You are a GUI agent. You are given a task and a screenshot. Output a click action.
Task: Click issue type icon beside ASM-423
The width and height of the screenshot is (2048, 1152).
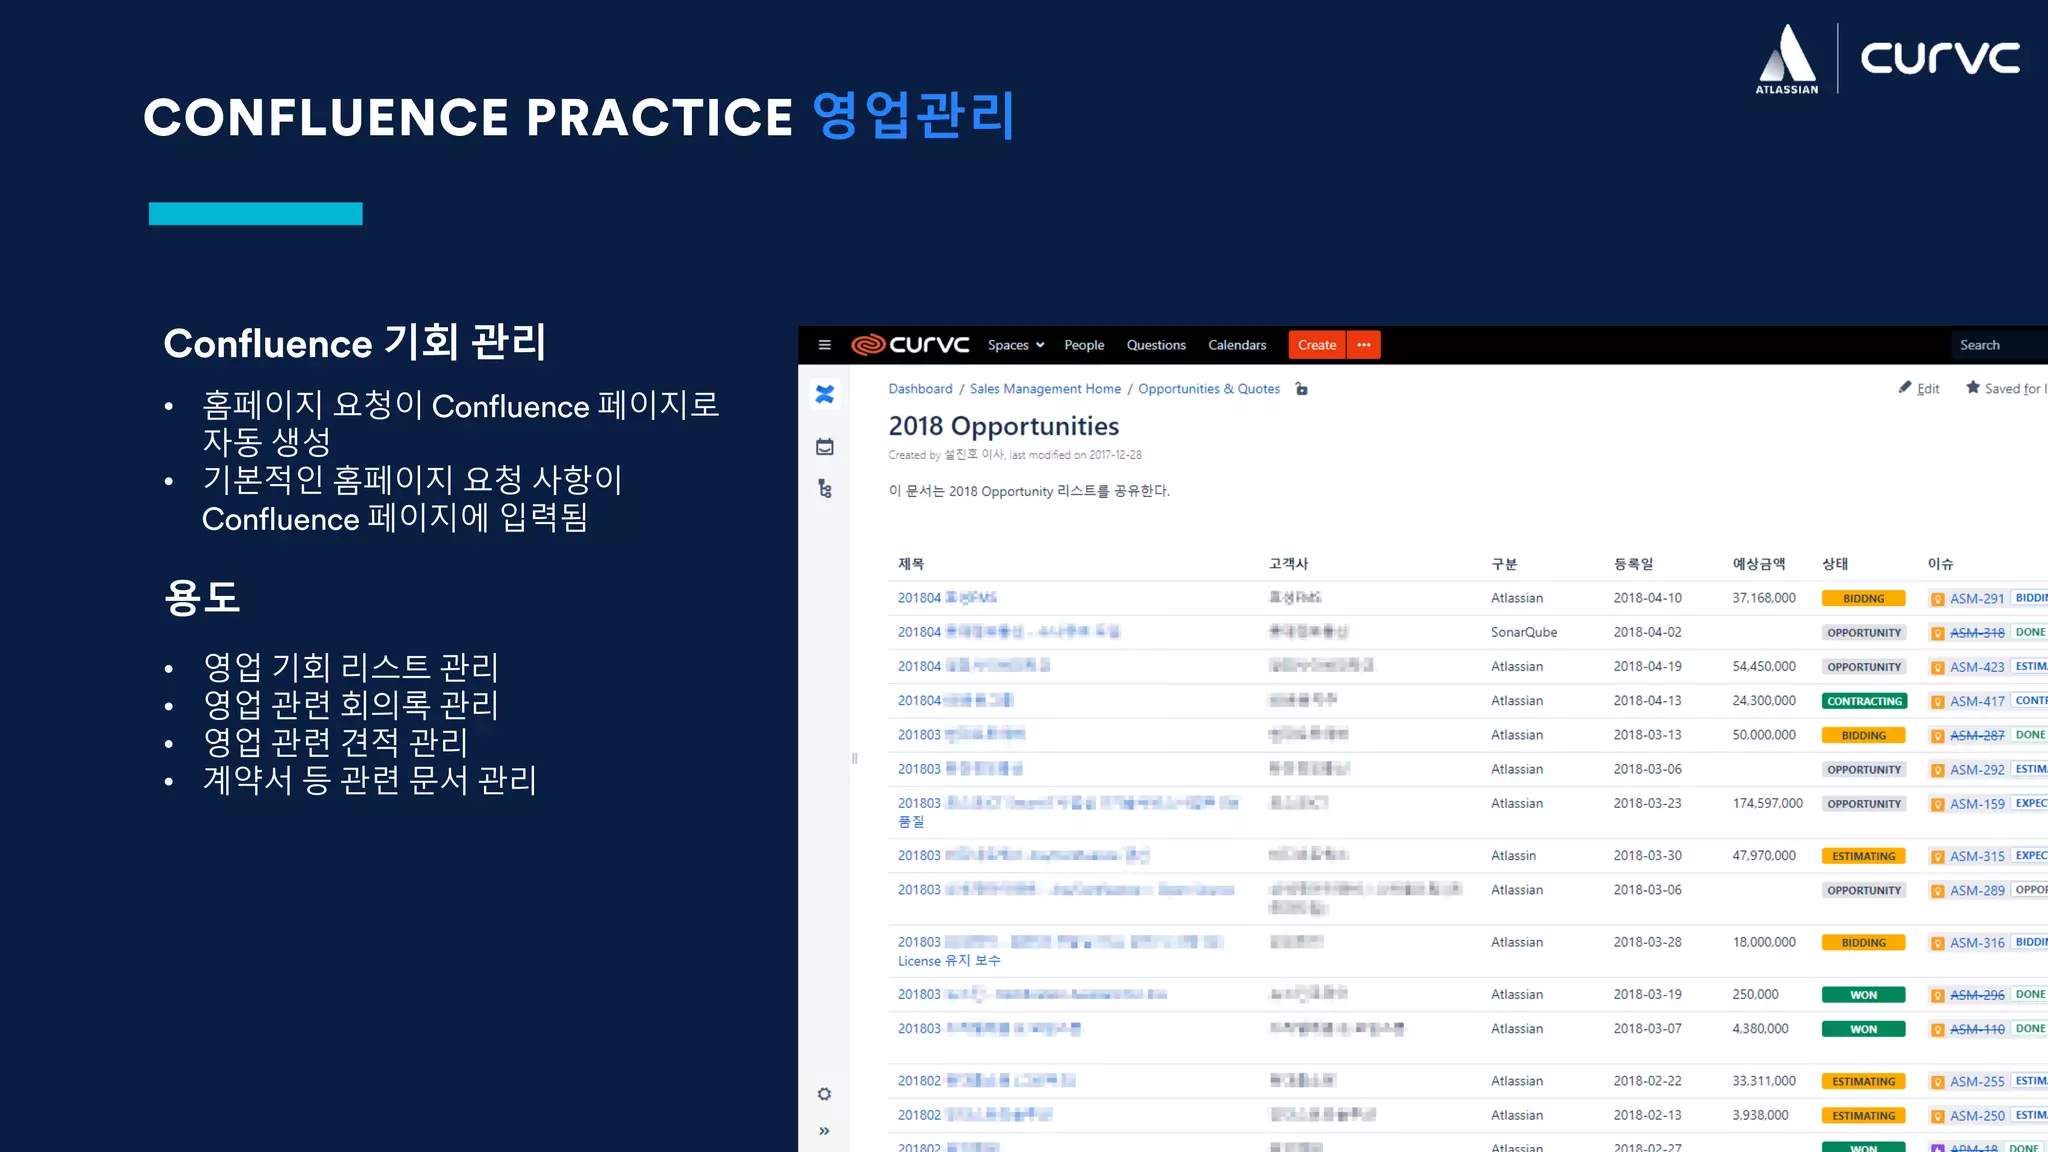[x=1937, y=667]
